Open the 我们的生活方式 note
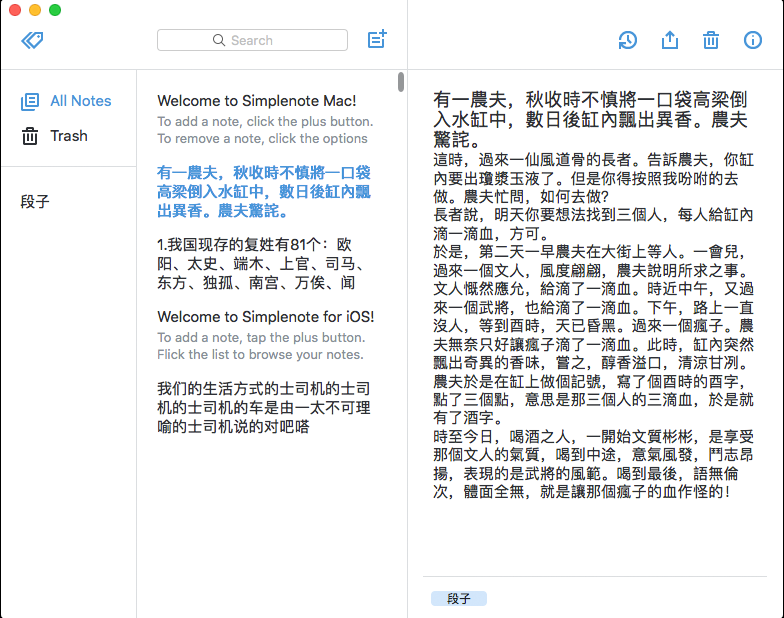This screenshot has width=784, height=618. [x=264, y=407]
